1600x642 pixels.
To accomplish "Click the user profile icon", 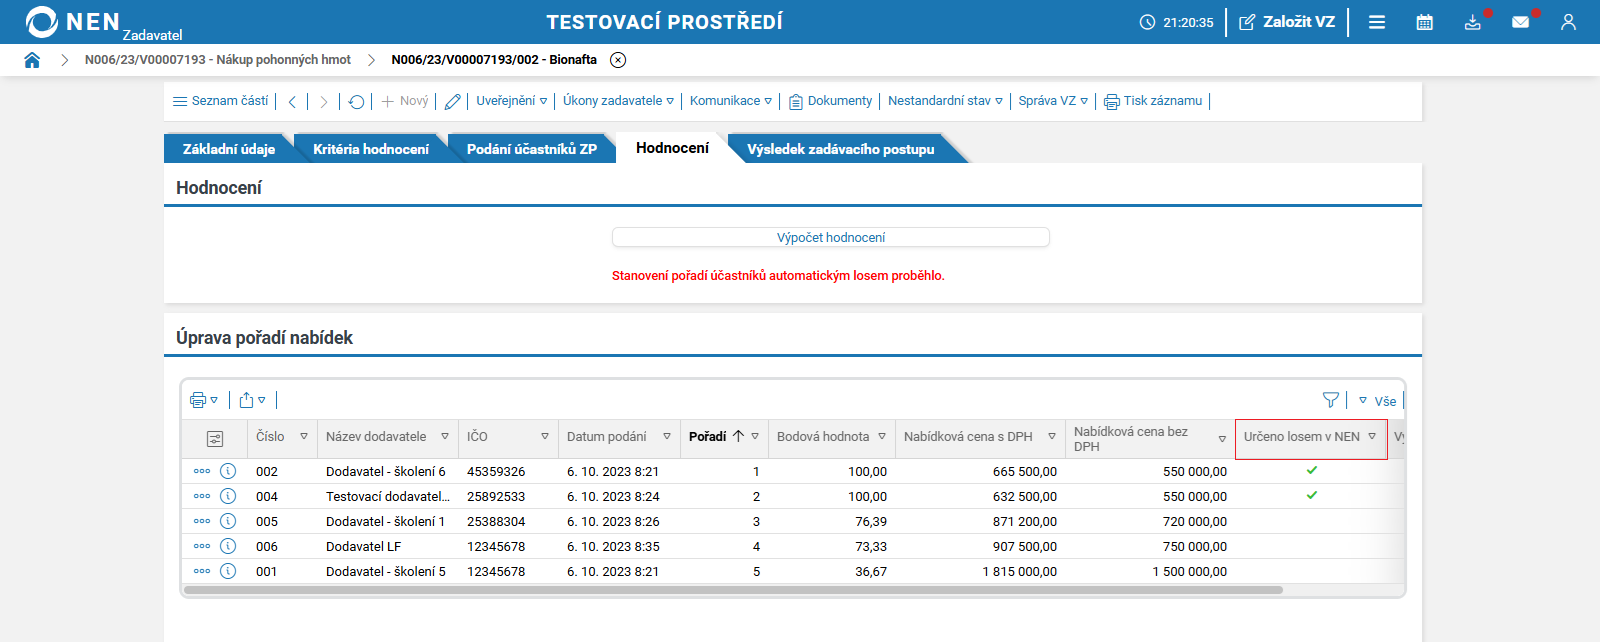I will [x=1568, y=22].
